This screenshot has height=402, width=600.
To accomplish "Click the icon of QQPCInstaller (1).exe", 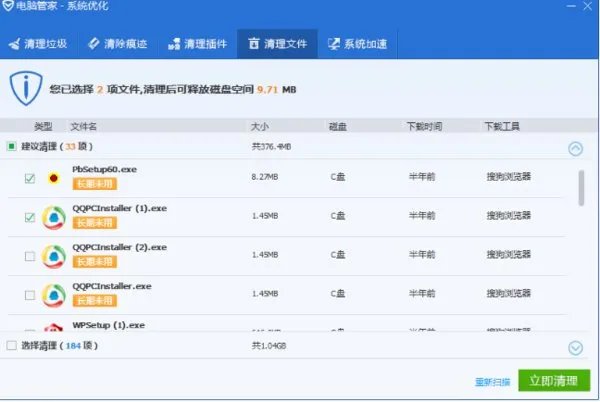I will tap(54, 217).
